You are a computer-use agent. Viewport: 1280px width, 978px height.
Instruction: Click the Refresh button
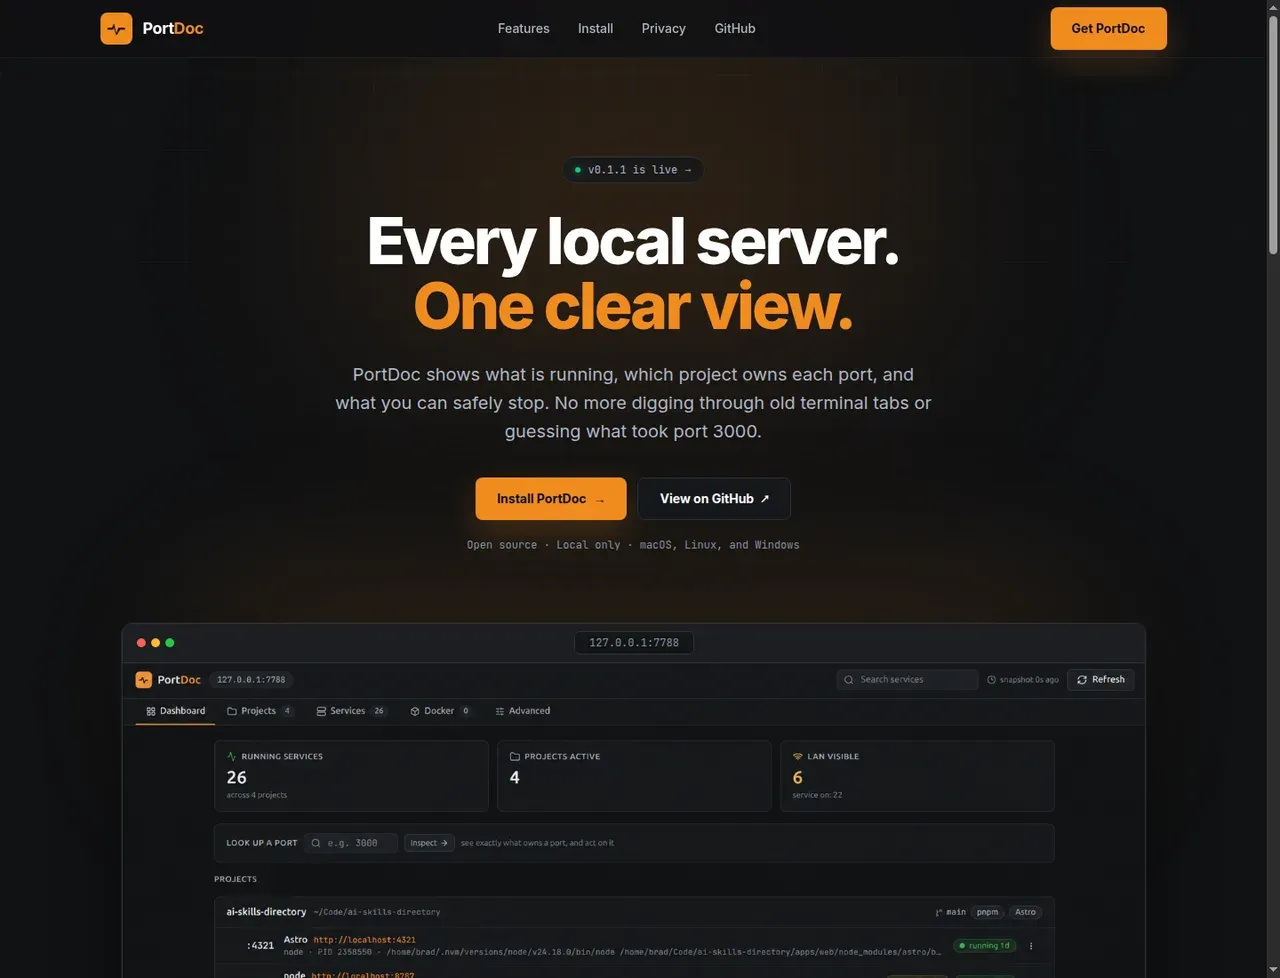1101,680
